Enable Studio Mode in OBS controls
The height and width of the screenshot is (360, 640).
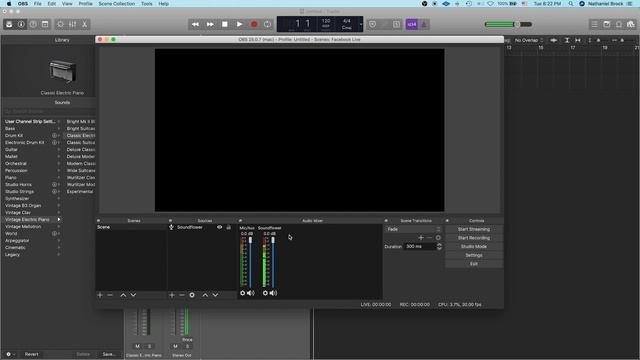click(x=473, y=247)
